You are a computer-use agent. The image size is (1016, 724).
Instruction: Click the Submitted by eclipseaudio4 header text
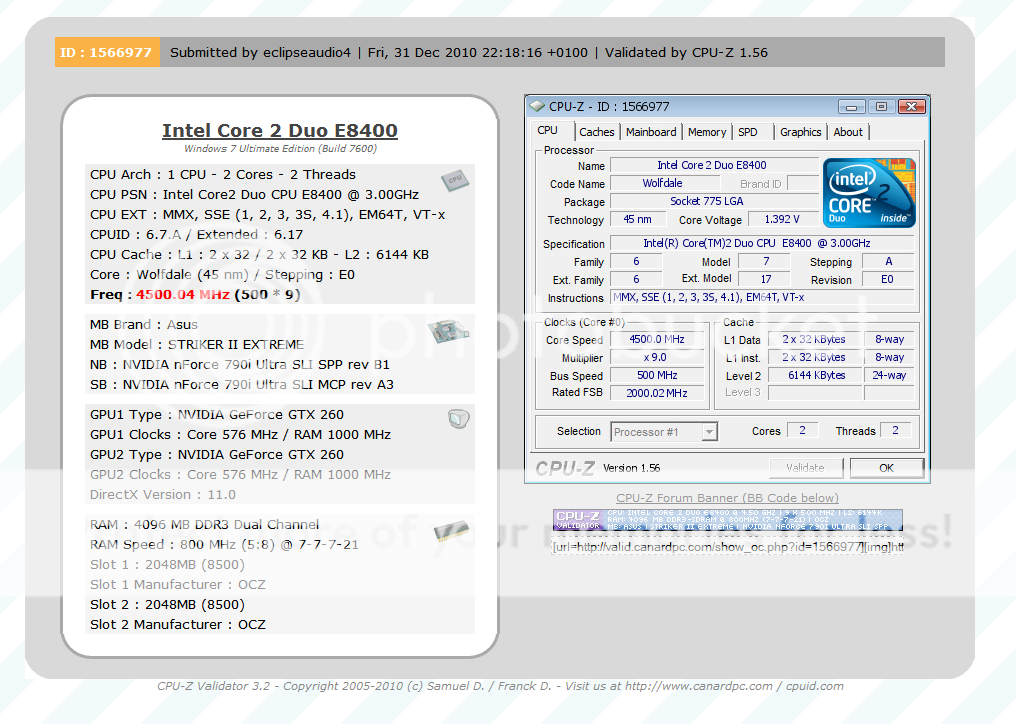(260, 53)
